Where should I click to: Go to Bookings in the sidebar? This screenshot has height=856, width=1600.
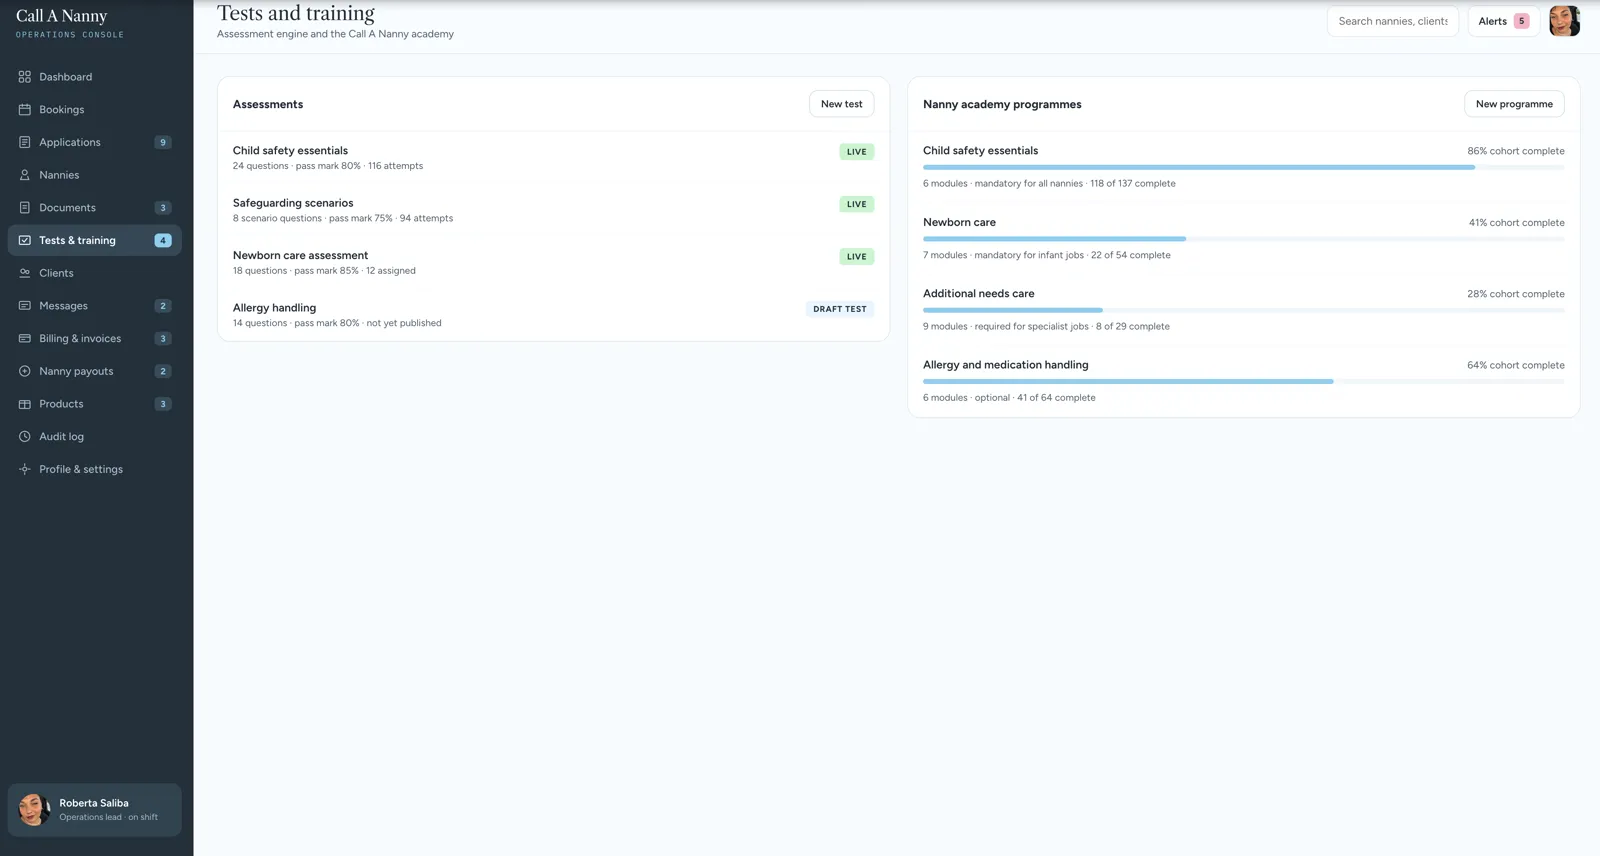click(x=95, y=110)
